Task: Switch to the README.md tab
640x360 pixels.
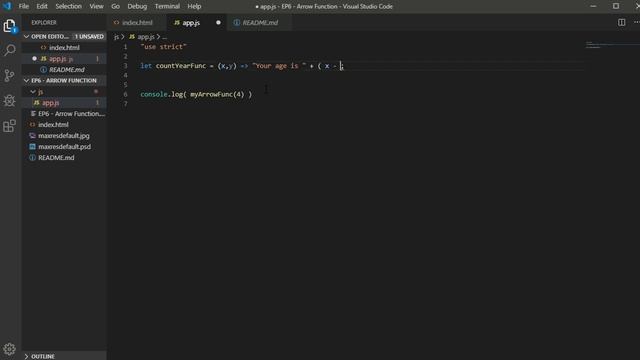Action: tap(260, 22)
